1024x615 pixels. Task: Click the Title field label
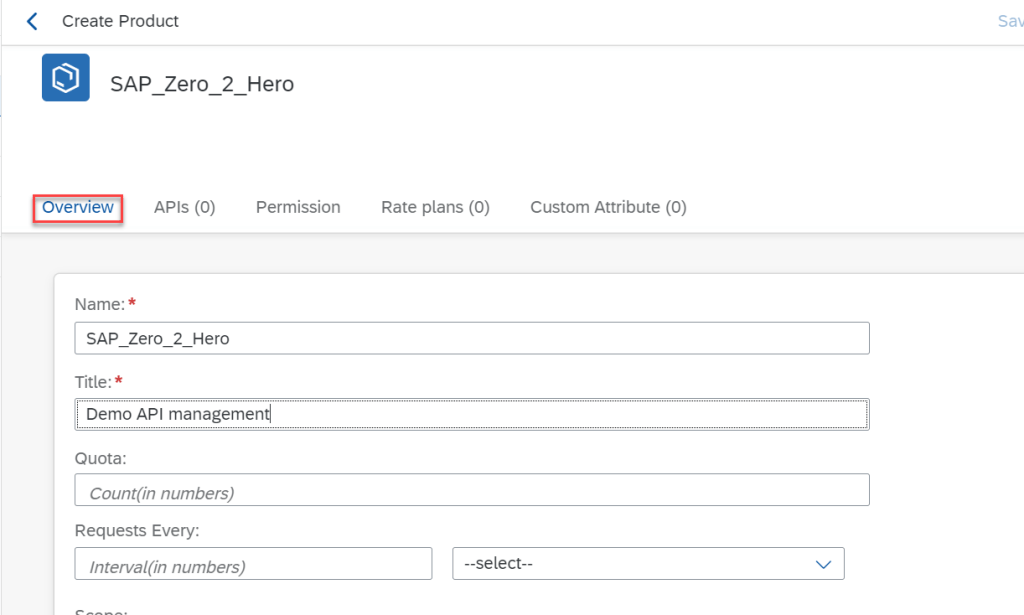(x=95, y=381)
